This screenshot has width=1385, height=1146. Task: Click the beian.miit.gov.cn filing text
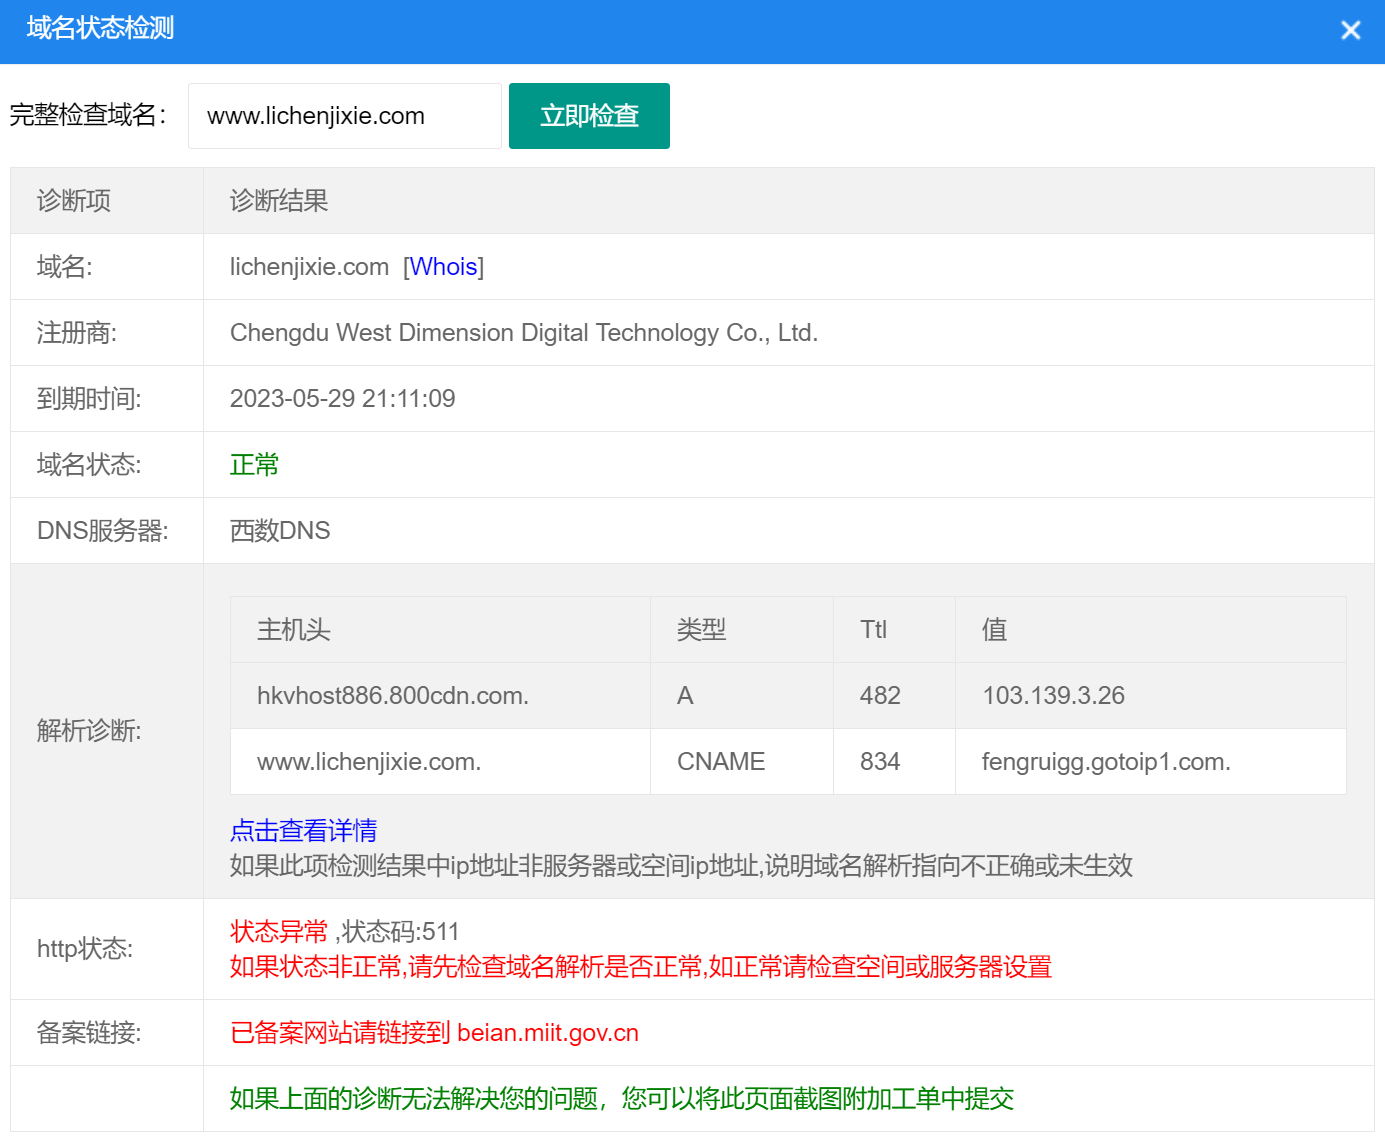click(547, 1033)
